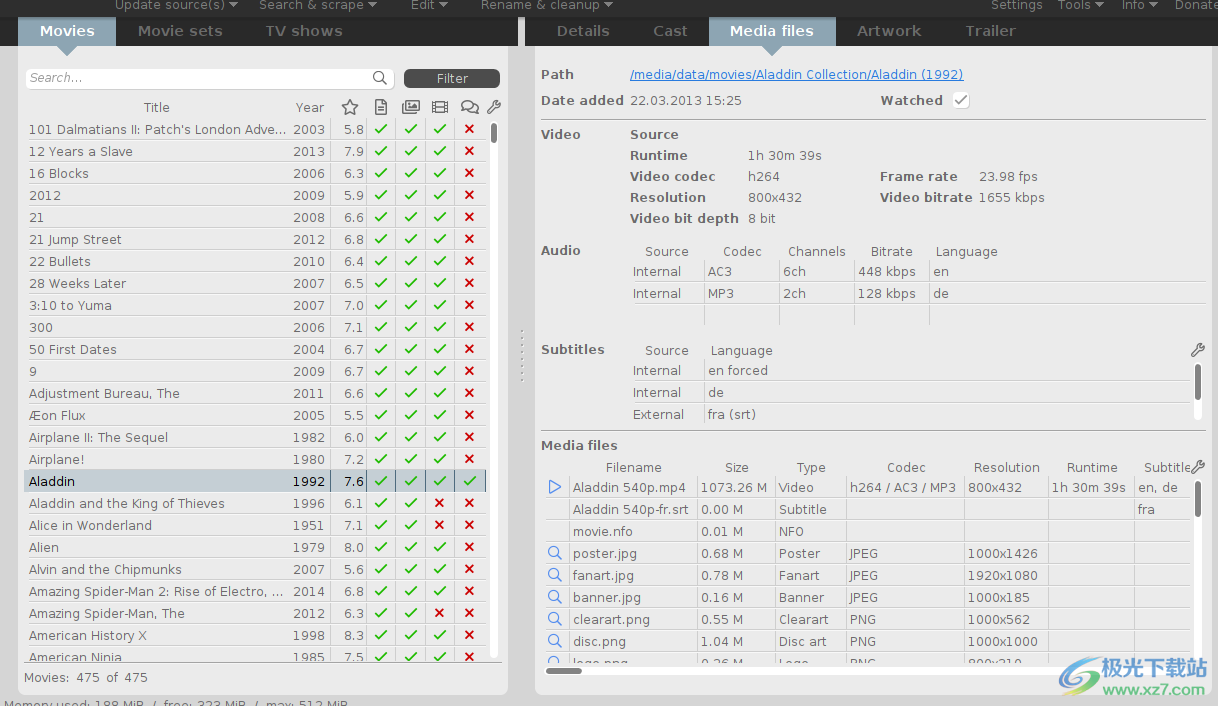Click the media files Resolution column header
The width and height of the screenshot is (1218, 706).
[1007, 467]
